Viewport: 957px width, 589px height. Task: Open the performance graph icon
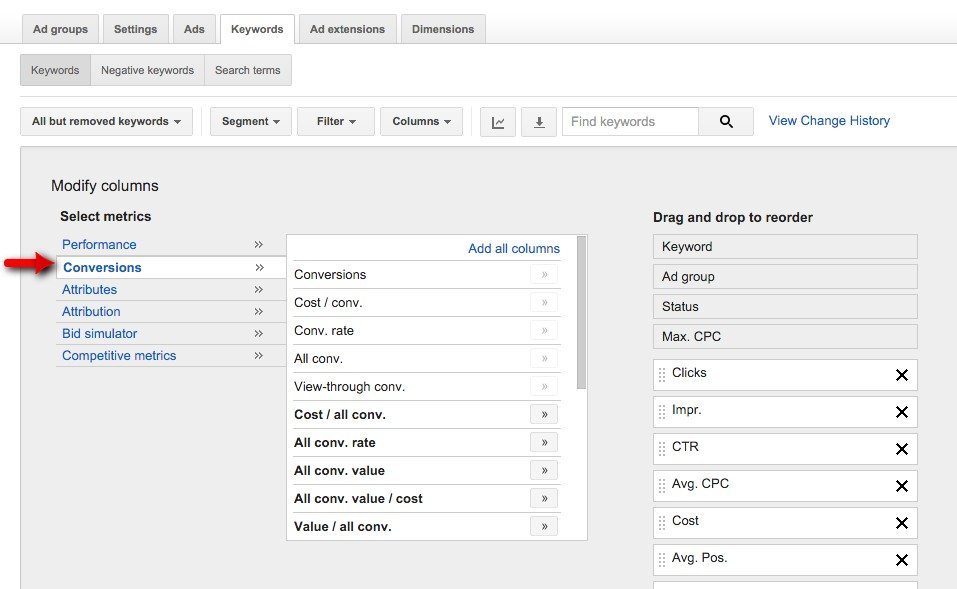coord(497,120)
